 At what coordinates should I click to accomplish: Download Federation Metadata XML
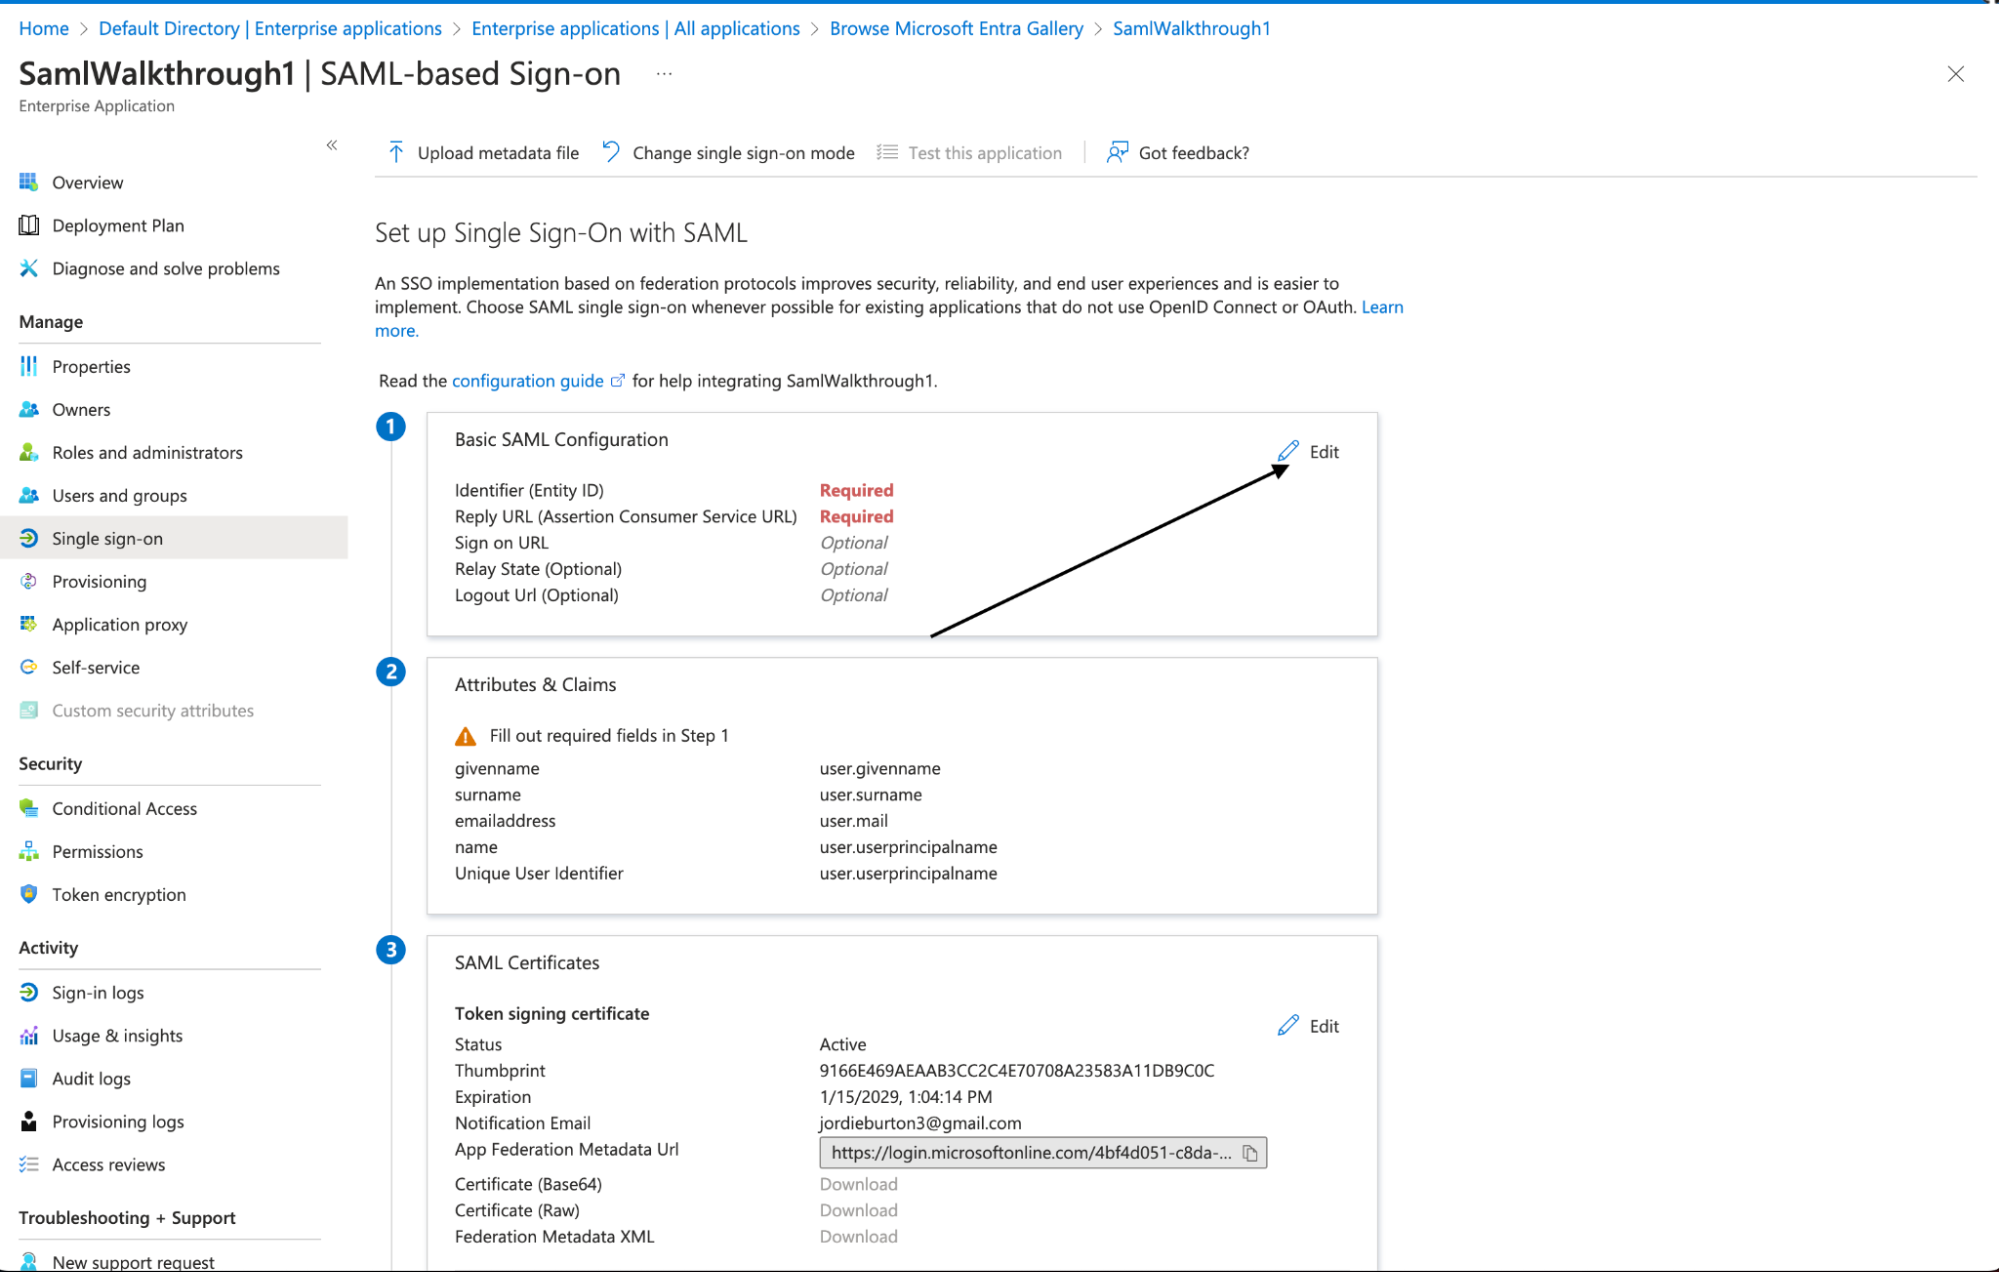[x=858, y=1236]
